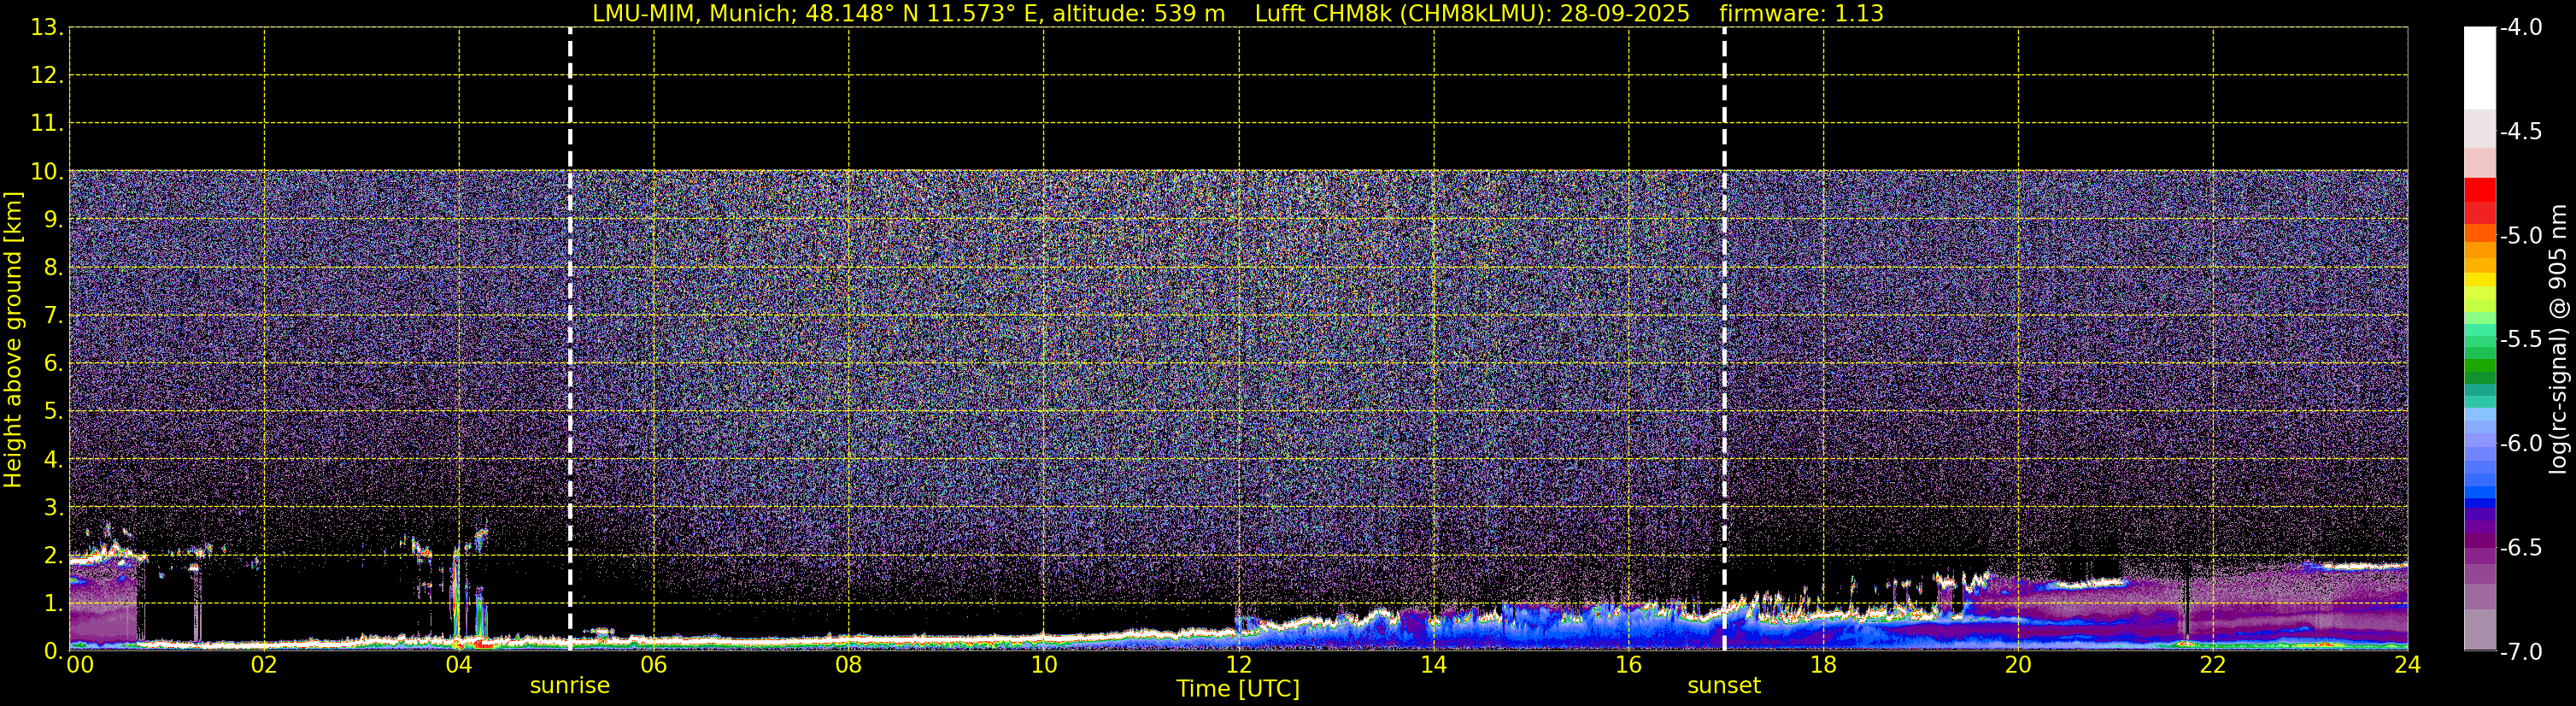Click the '11.' tick on the height axis
Screen dimensions: 2576x706
coord(47,124)
